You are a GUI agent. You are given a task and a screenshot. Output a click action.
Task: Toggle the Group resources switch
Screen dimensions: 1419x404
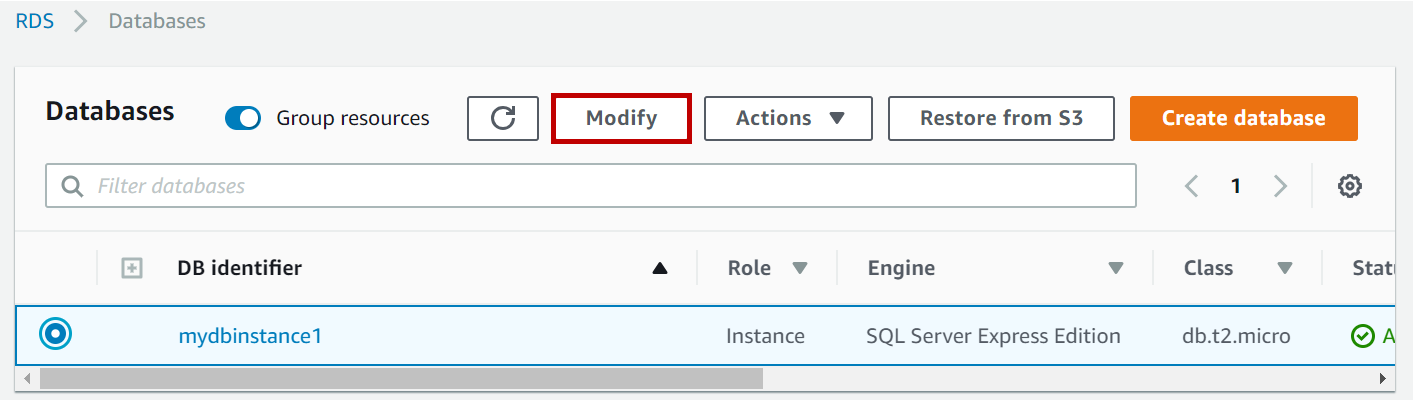[243, 118]
